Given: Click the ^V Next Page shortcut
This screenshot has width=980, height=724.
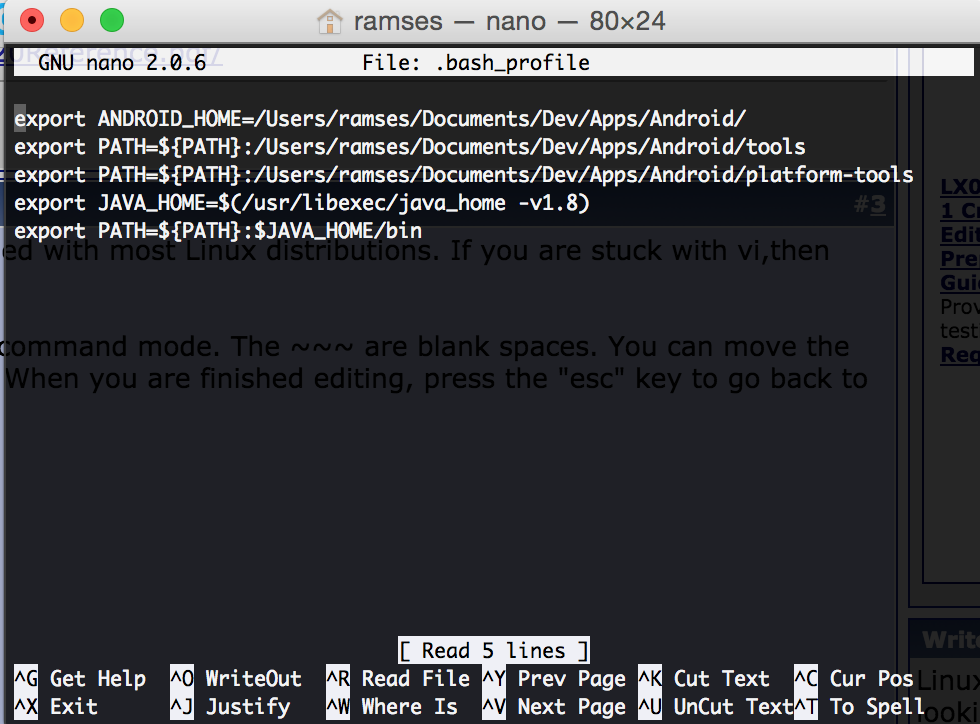Looking at the screenshot, I should pos(554,707).
